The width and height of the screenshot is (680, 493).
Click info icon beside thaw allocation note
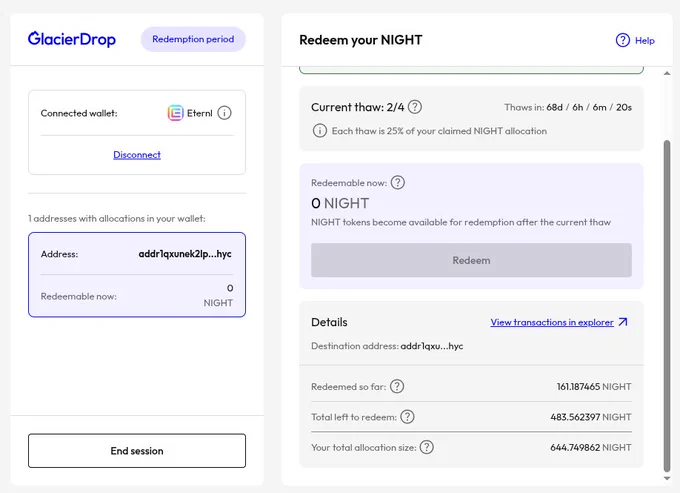click(320, 131)
